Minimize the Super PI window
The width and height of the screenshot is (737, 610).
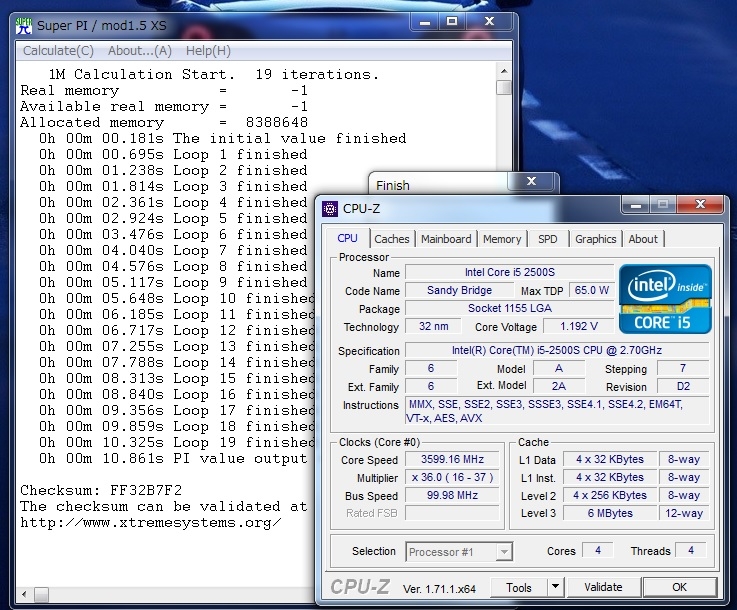(425, 22)
